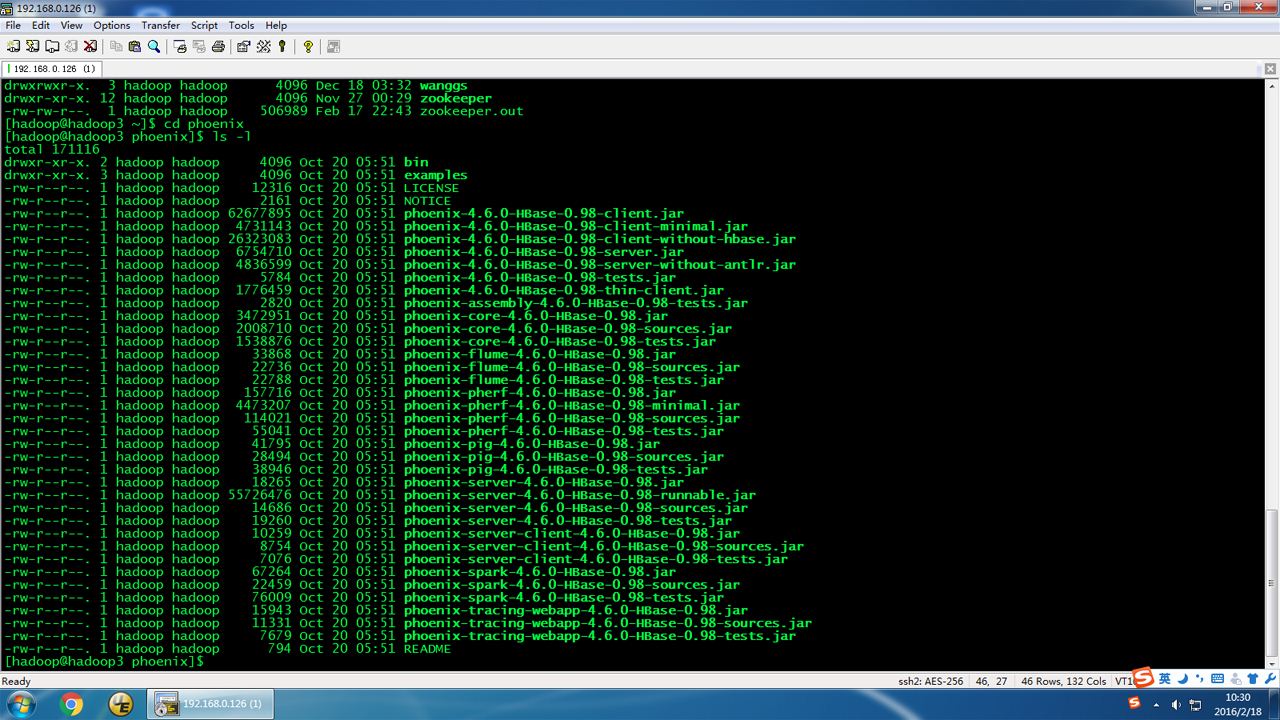The width and height of the screenshot is (1280, 720).
Task: Click the 'README' file name in listing
Action: pos(428,649)
